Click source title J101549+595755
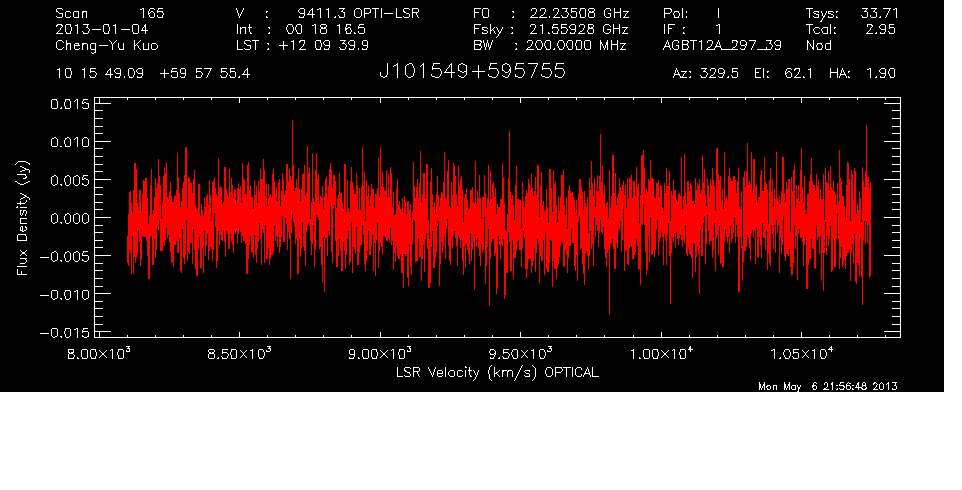This screenshot has width=962, height=490. (472, 72)
